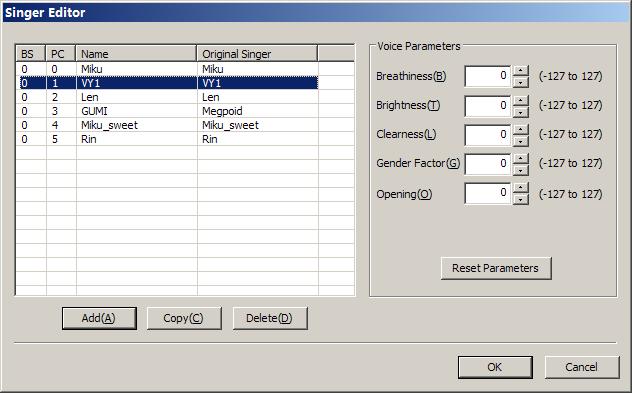Decrease the Opening value with down arrow

[521, 199]
